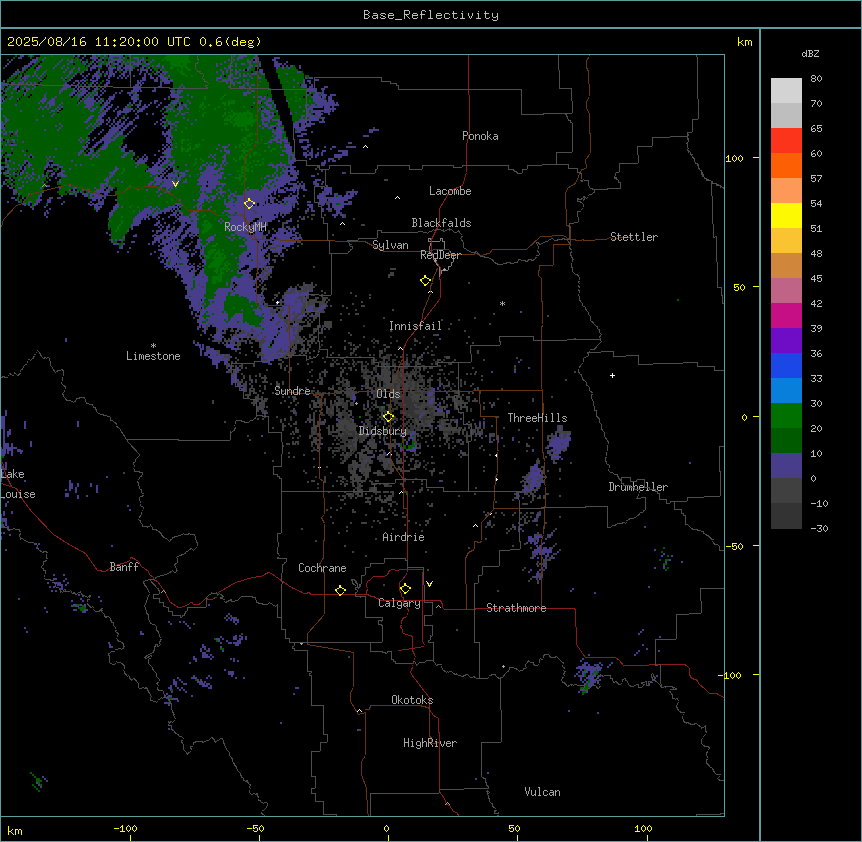This screenshot has width=862, height=842.
Task: Select the yellow diamond marker between Olds and Didsbury
Action: point(388,417)
